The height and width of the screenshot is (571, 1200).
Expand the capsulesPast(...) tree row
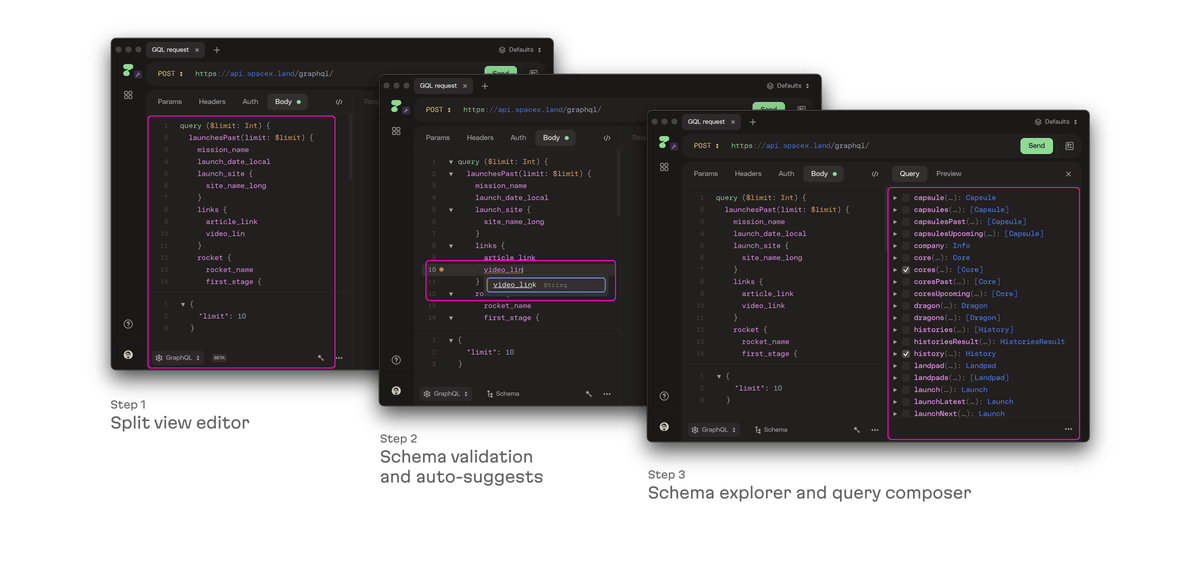(x=895, y=222)
